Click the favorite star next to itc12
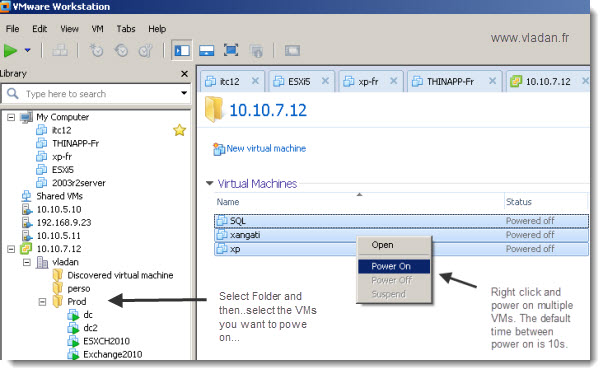 pyautogui.click(x=179, y=130)
